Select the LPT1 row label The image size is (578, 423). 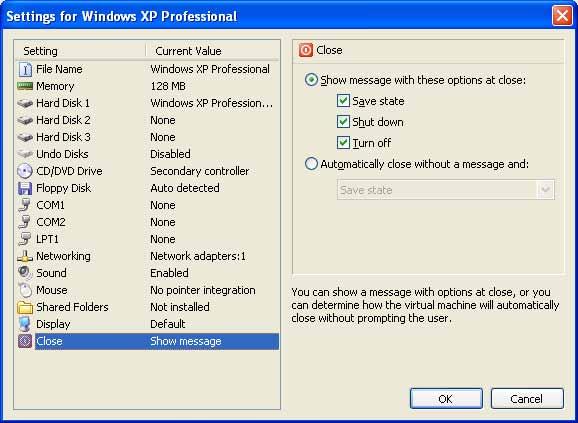pyautogui.click(x=47, y=239)
